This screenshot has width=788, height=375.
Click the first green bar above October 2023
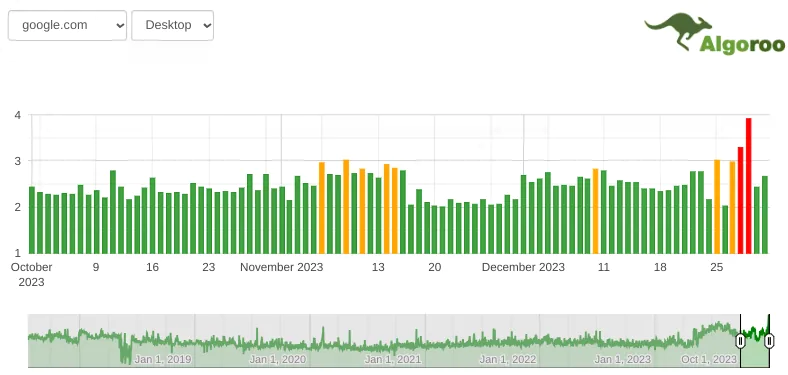pos(32,220)
